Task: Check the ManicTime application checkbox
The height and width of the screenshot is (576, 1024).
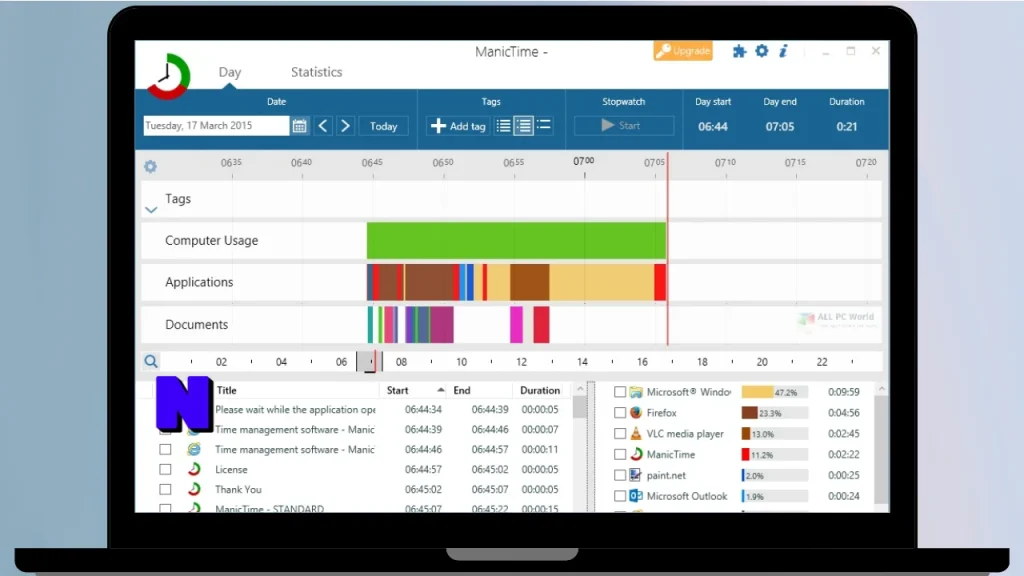Action: pos(620,455)
